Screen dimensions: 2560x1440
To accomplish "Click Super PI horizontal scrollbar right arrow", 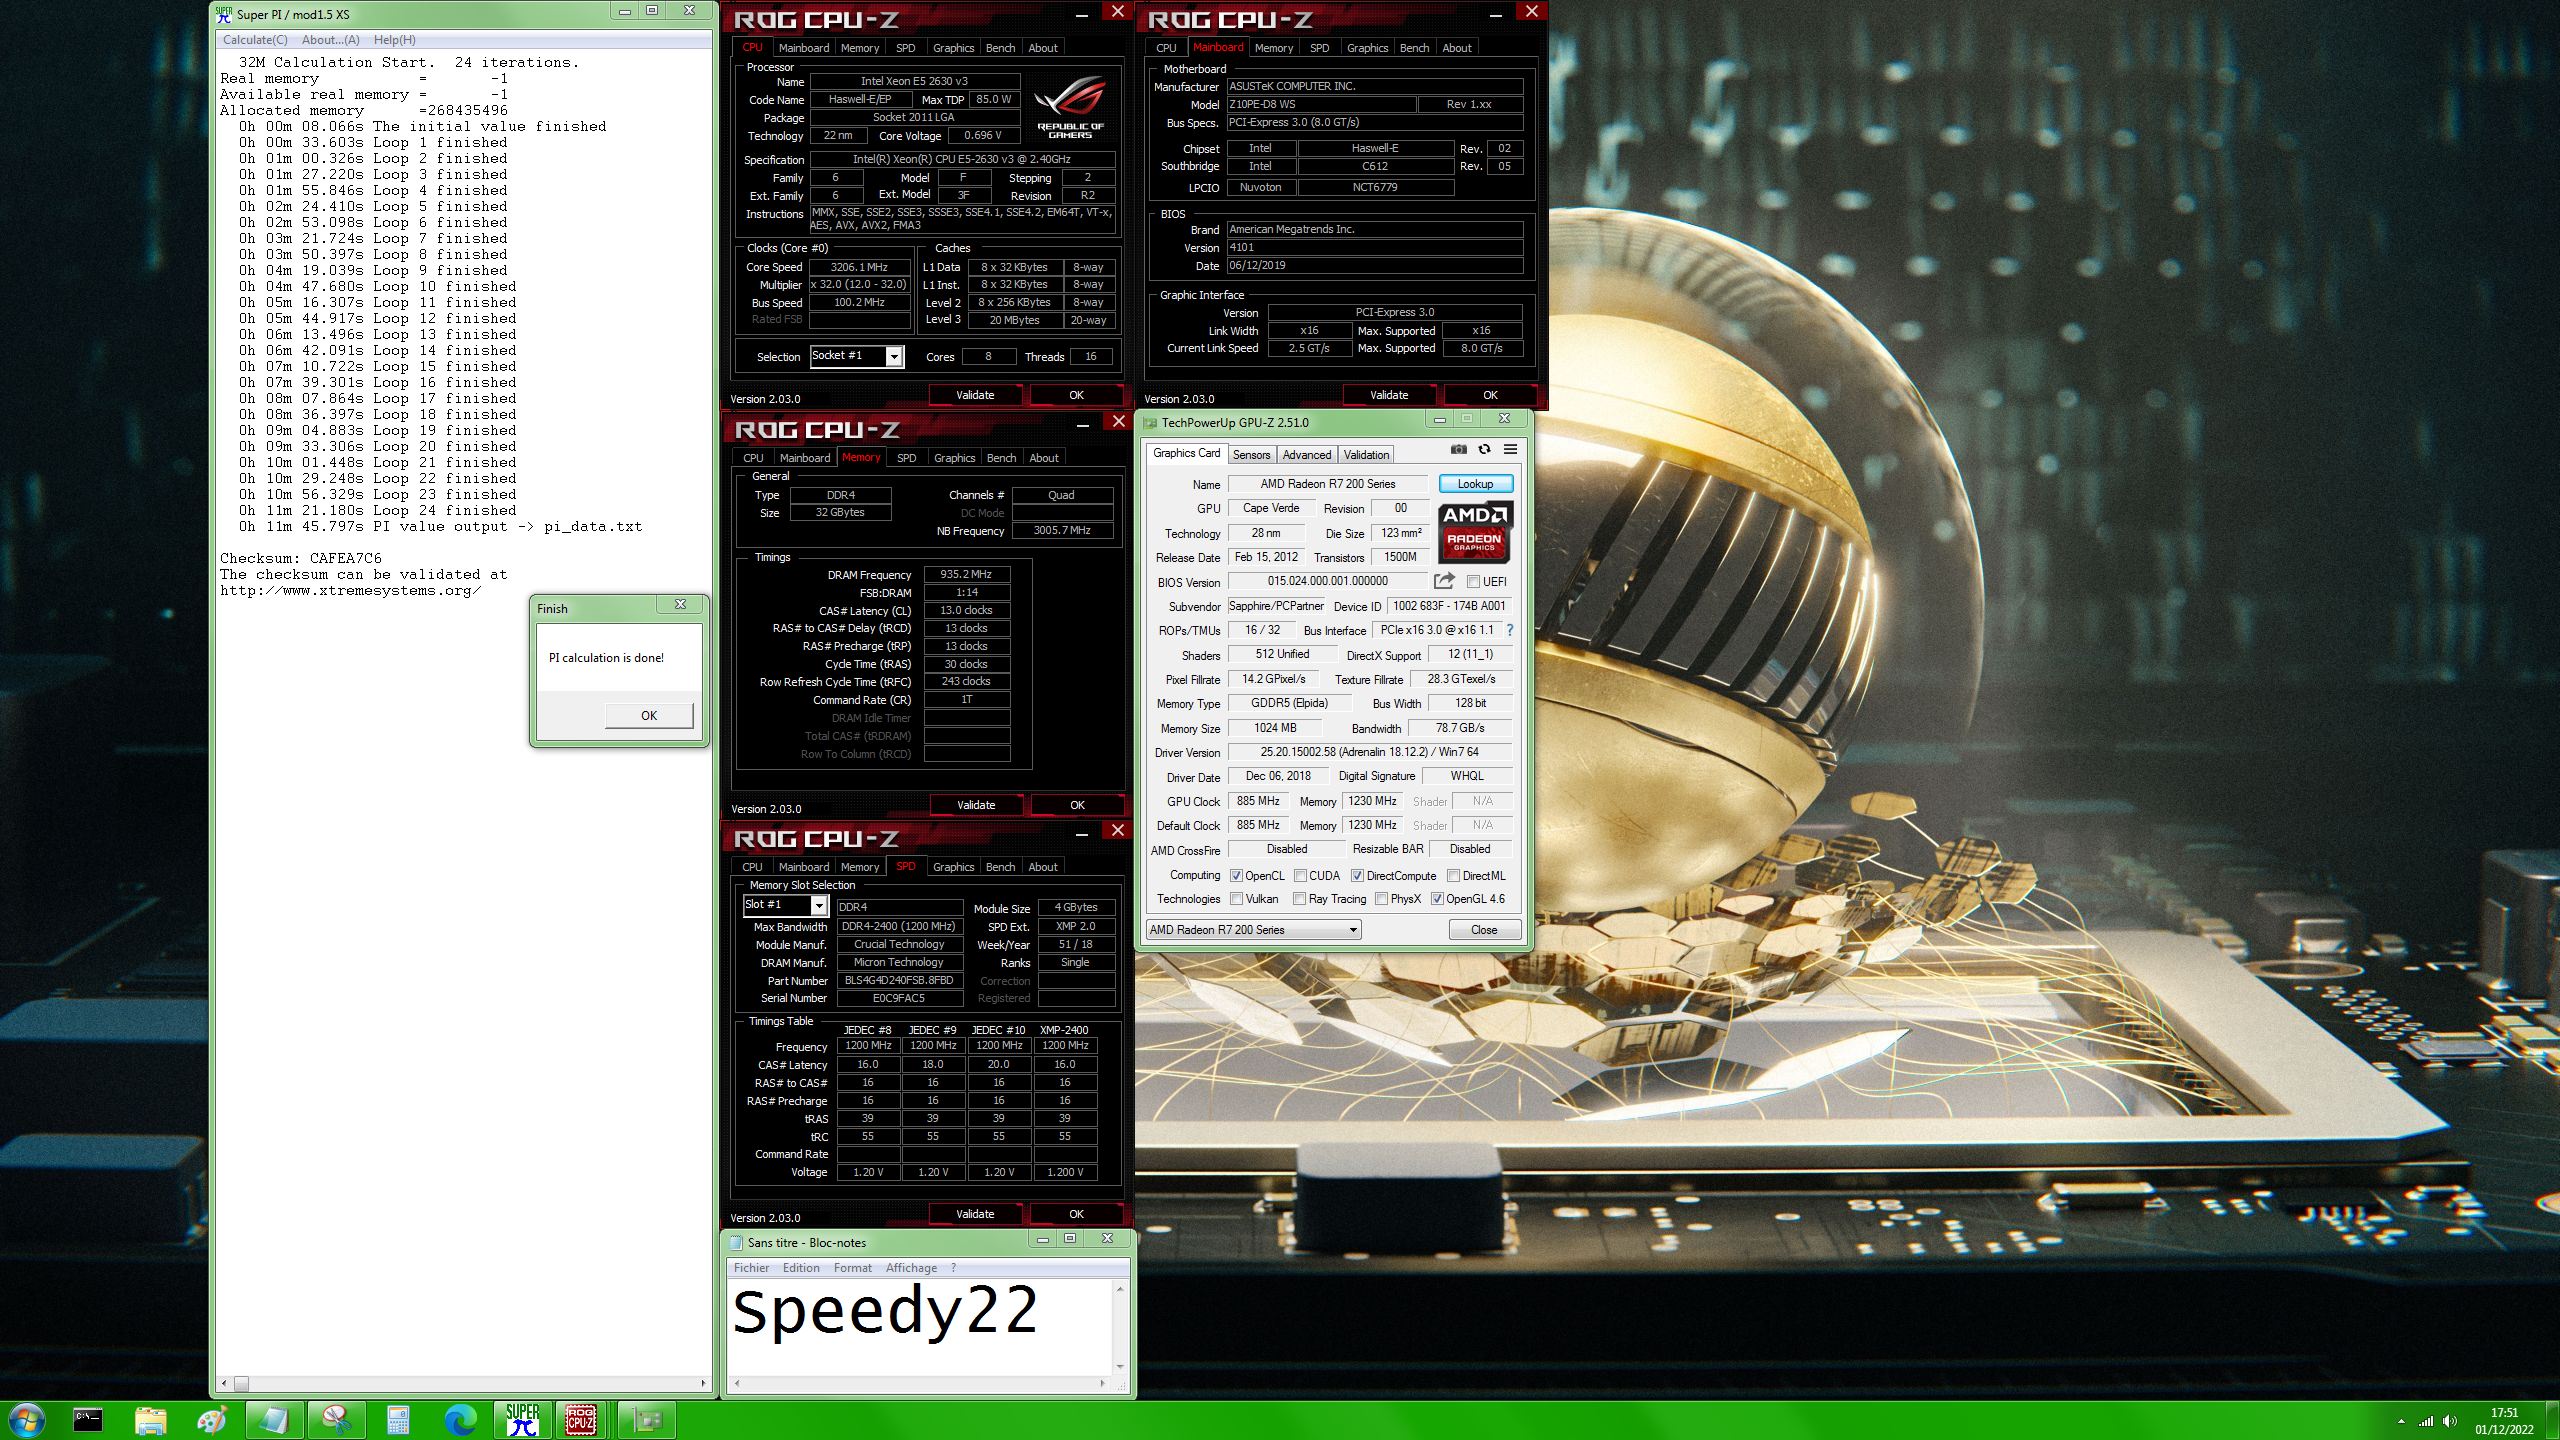I will tap(703, 1384).
